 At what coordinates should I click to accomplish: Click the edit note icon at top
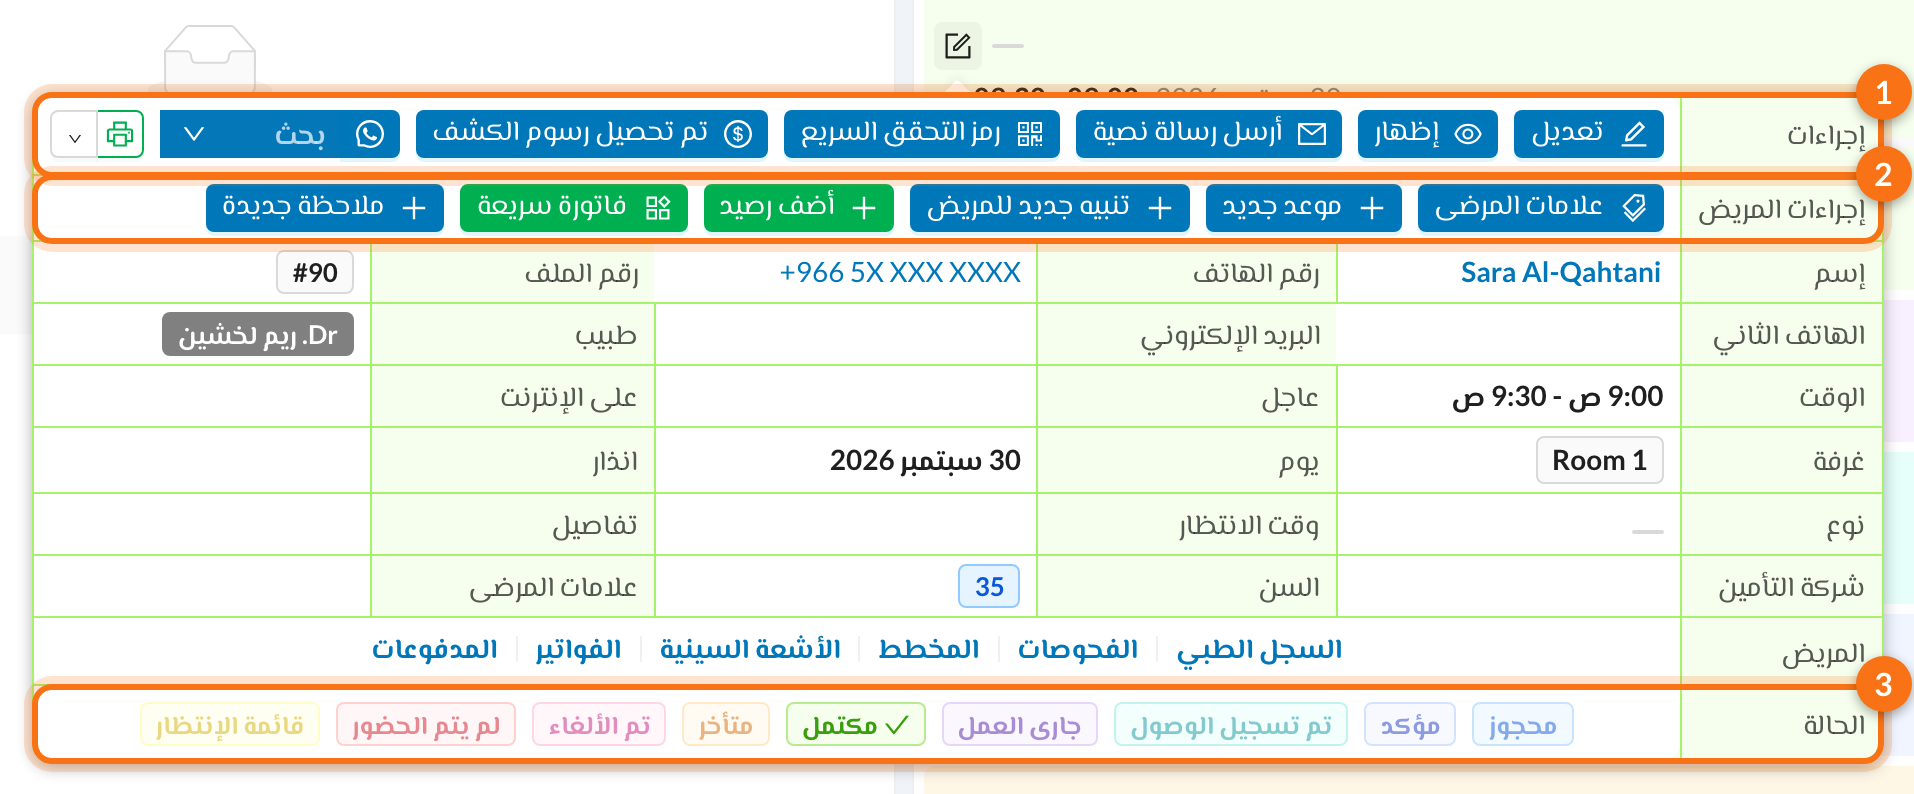(958, 46)
